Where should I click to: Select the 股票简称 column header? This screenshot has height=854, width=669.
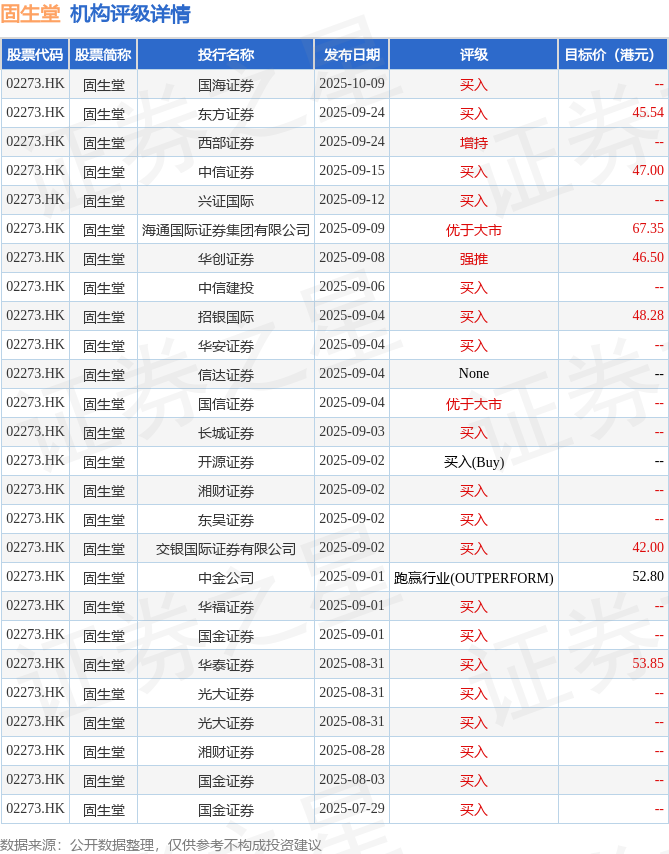(x=103, y=54)
